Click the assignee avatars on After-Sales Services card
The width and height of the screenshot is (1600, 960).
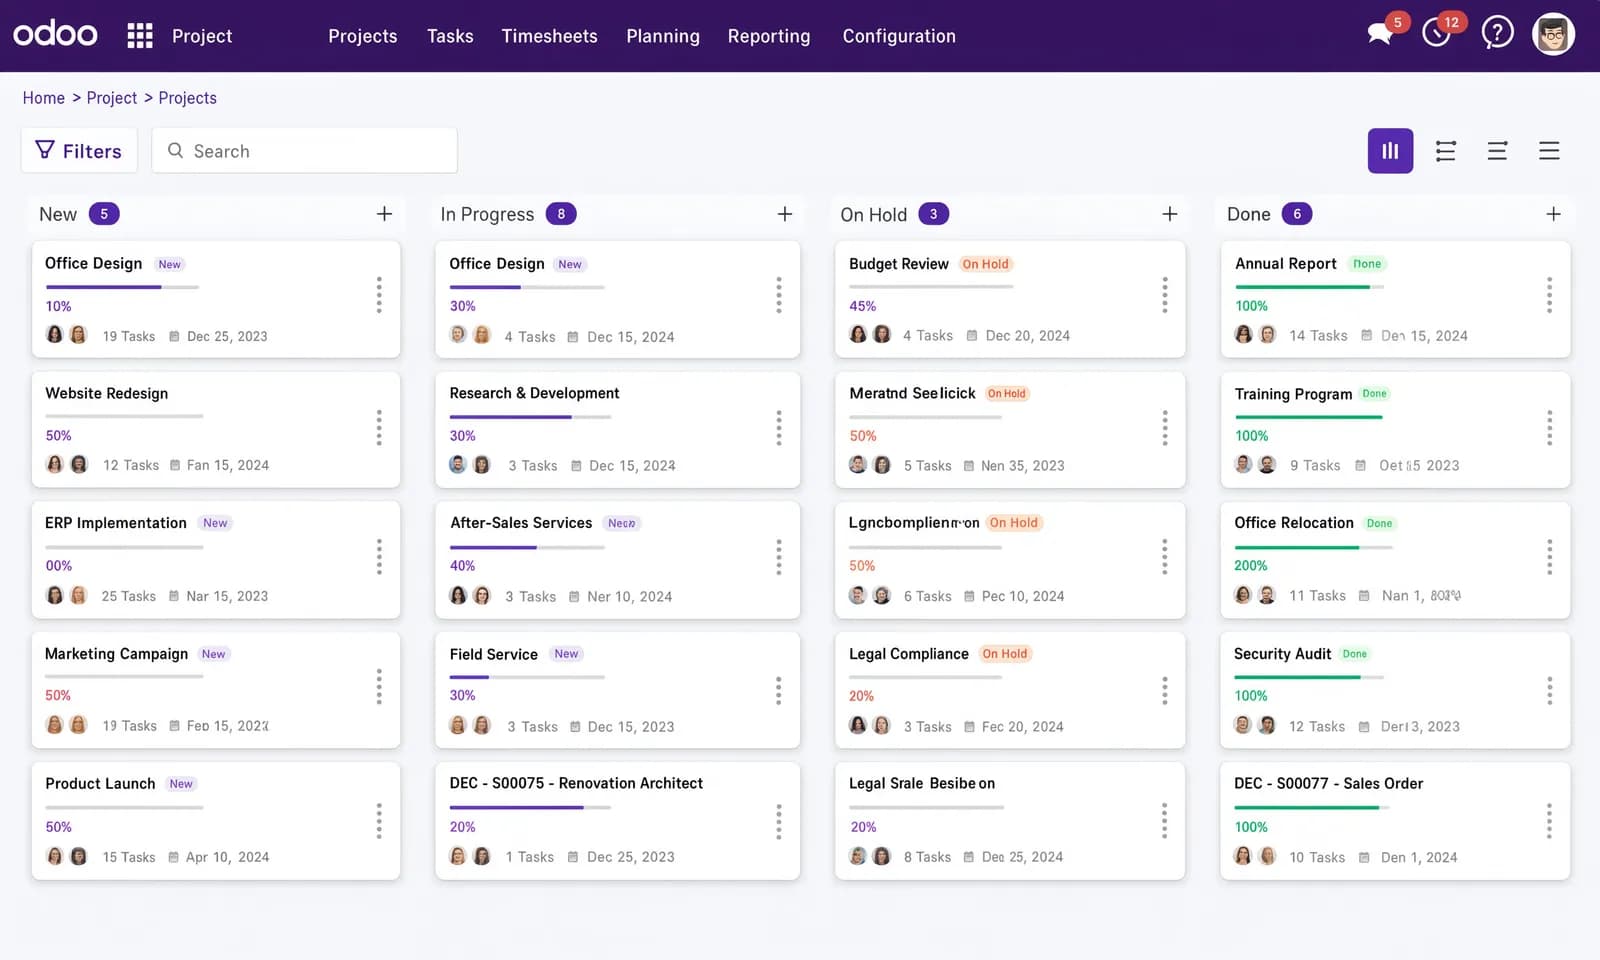470,596
